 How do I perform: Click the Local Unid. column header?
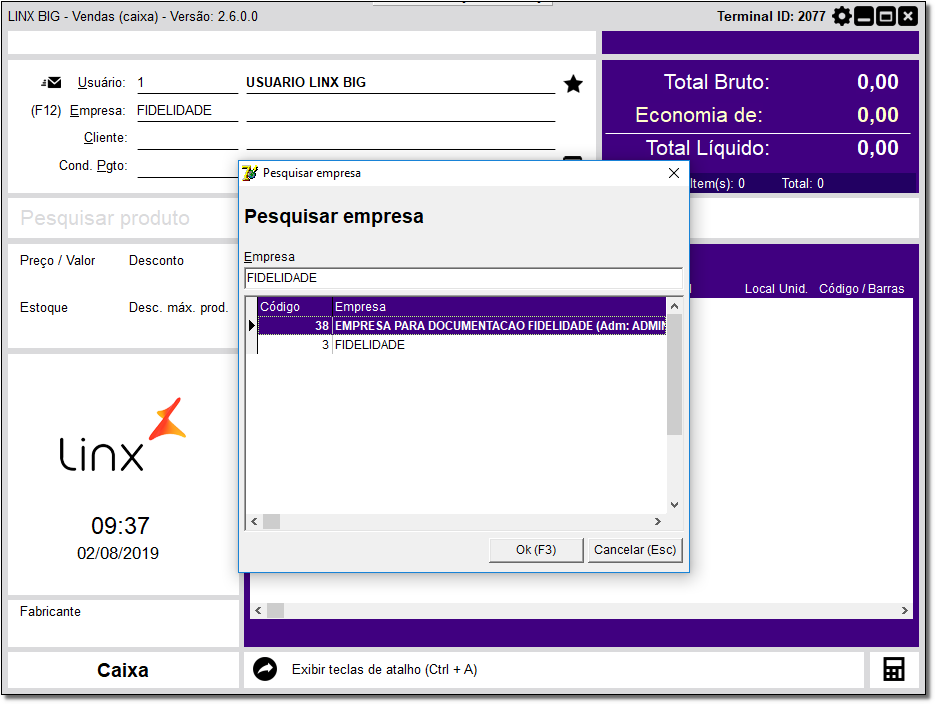(776, 289)
